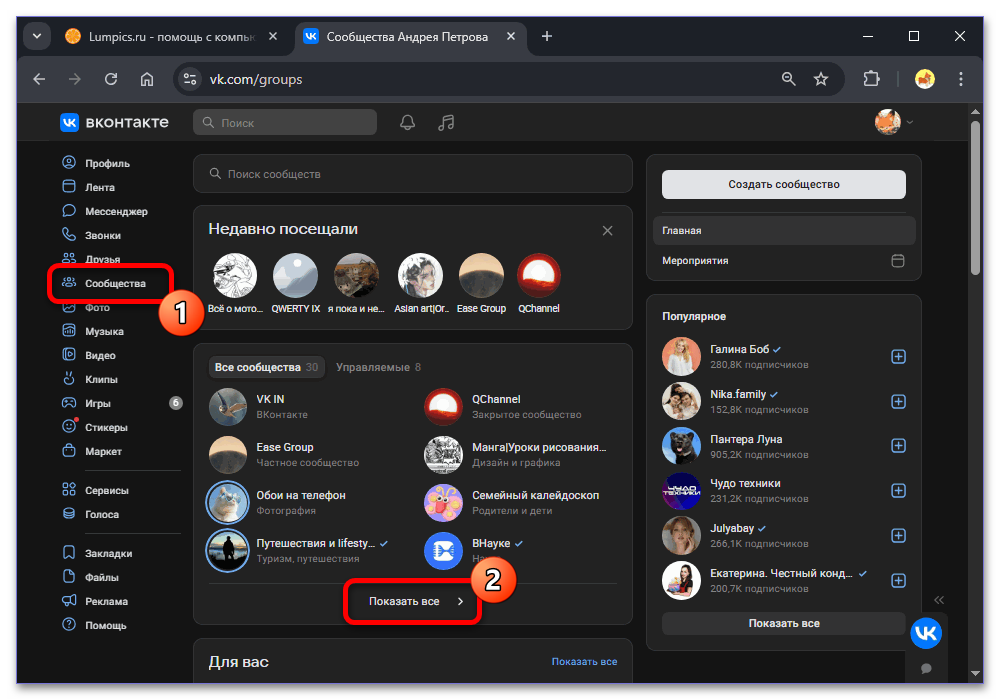Click the Поиск сообществ search field

click(413, 174)
